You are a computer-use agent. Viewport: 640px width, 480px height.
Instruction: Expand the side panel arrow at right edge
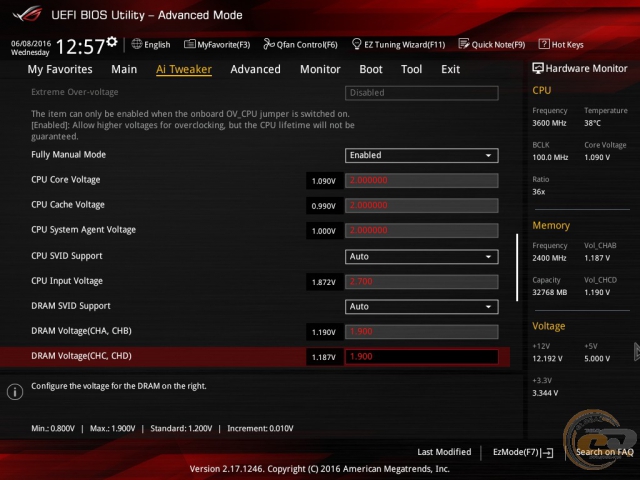636,352
